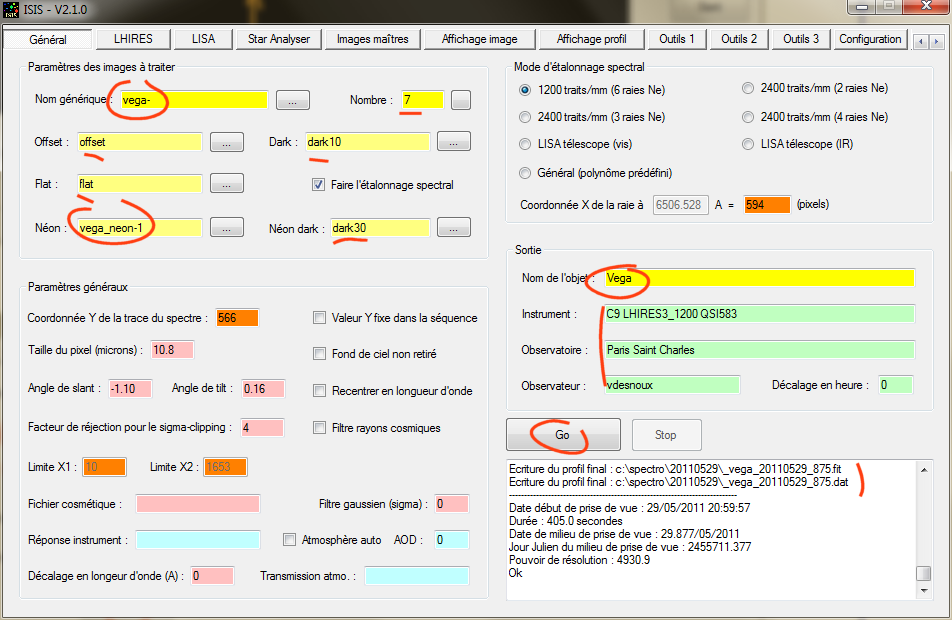
Task: Click browse button next to Flat field
Action: (x=226, y=184)
